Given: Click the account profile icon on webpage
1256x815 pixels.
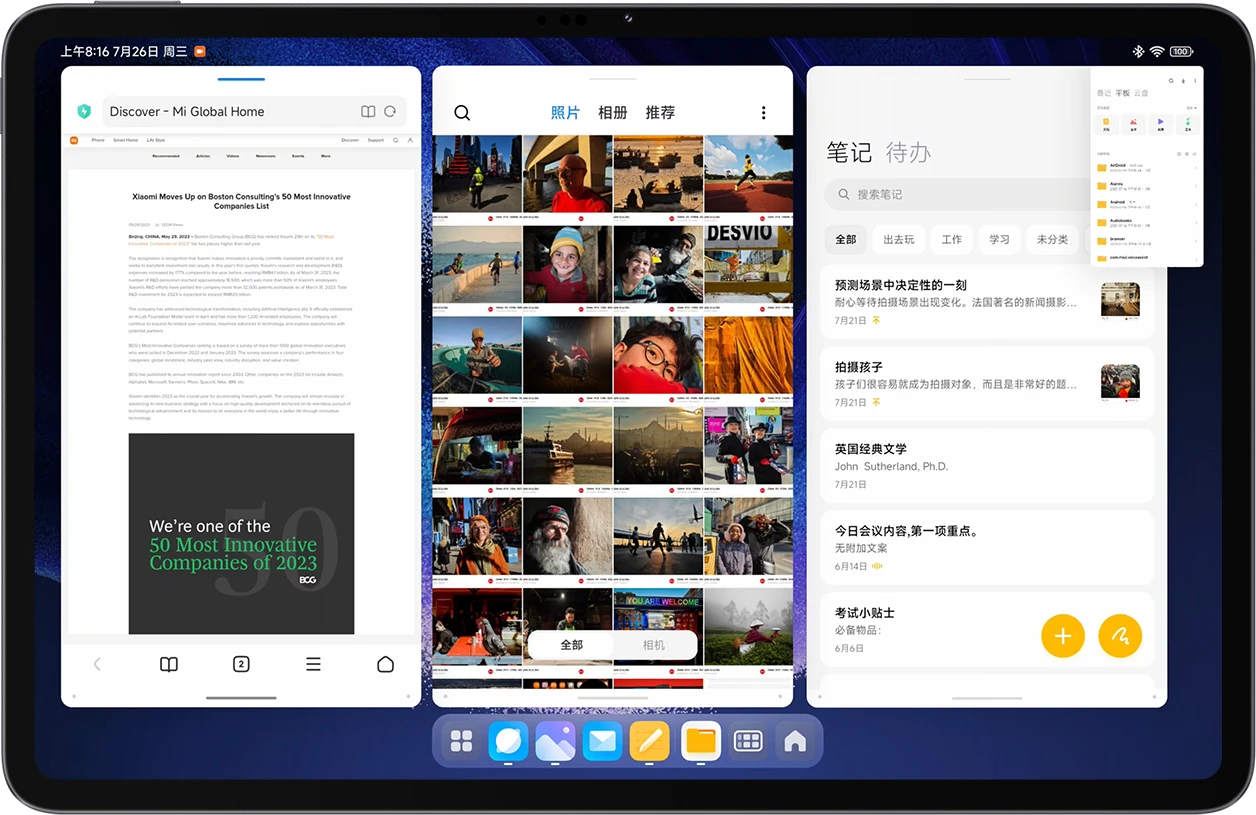Looking at the screenshot, I should click(410, 140).
